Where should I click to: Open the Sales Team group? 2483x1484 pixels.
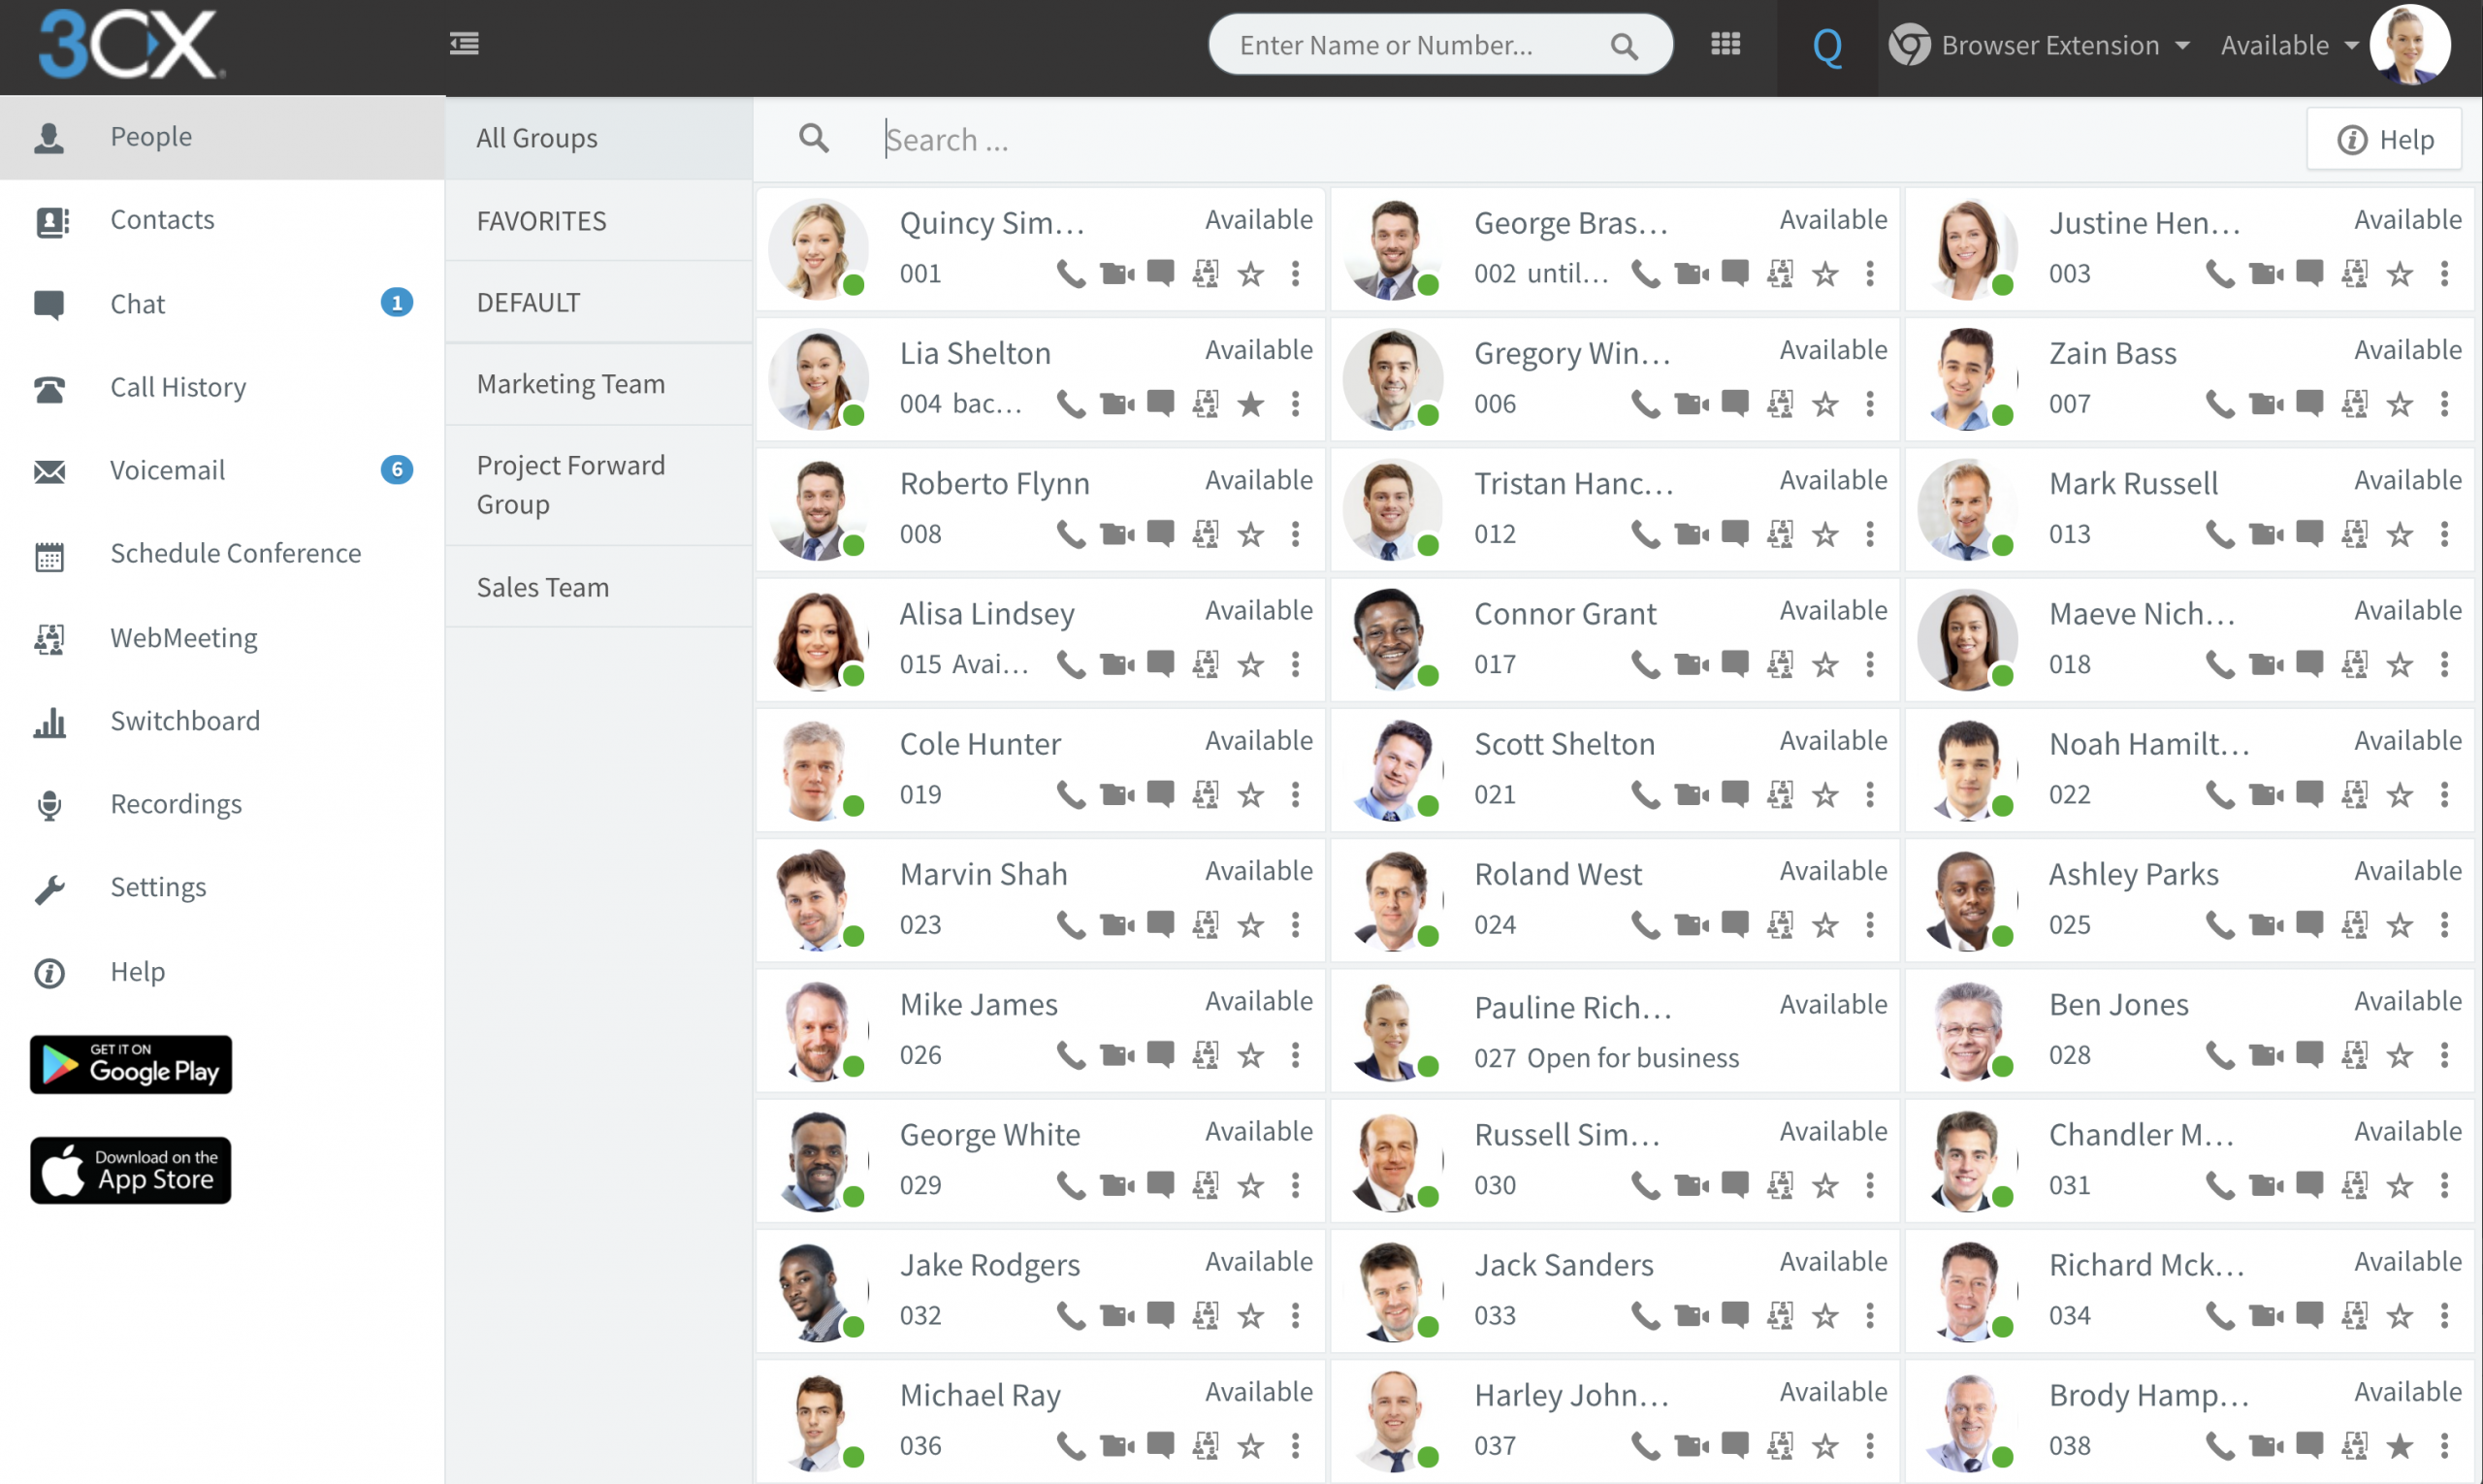click(542, 587)
